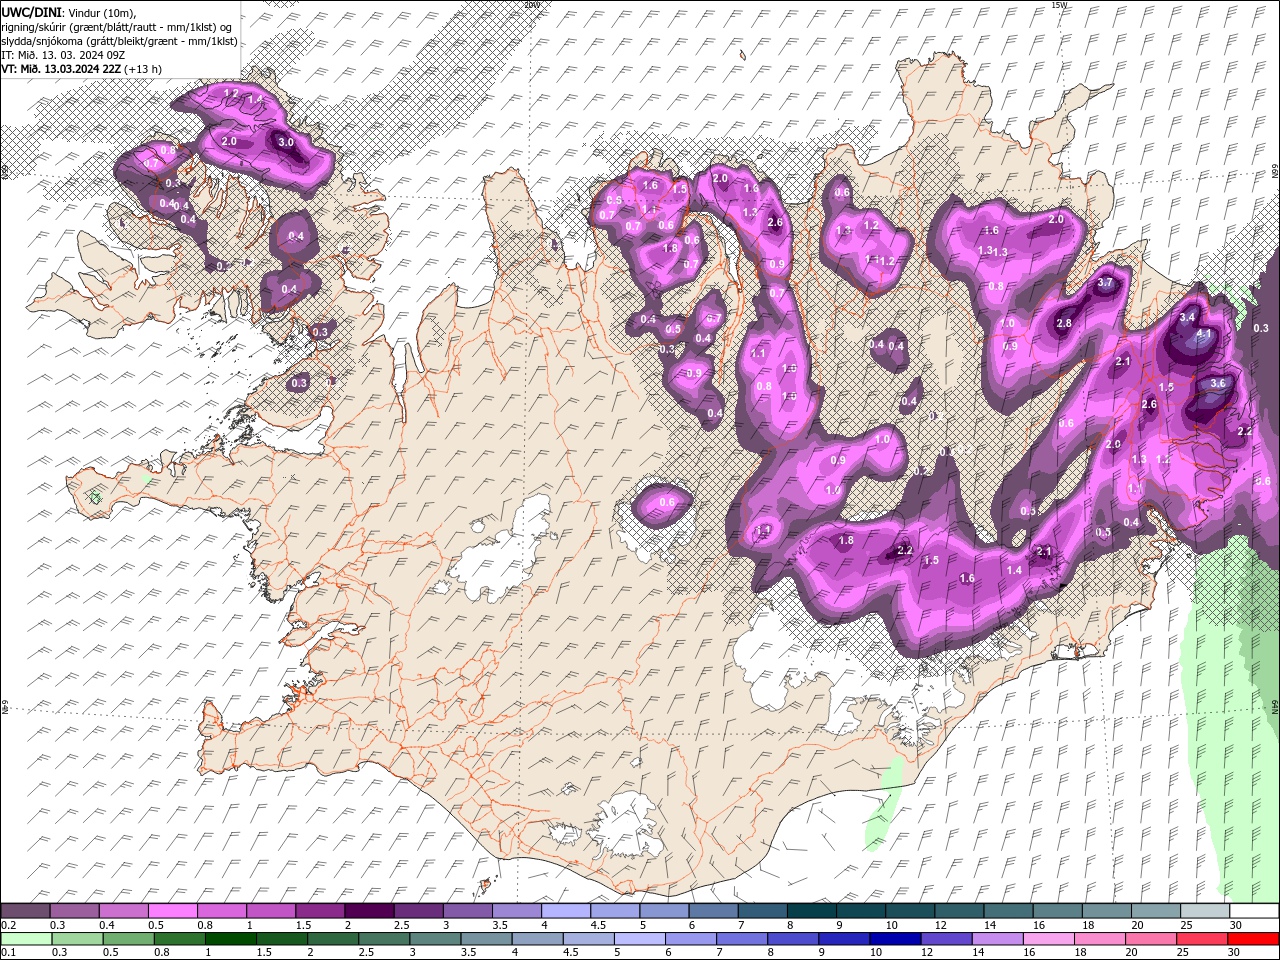This screenshot has width=1280, height=960.
Task: Click the '3.4' snowfall value on the map
Action: (1188, 317)
